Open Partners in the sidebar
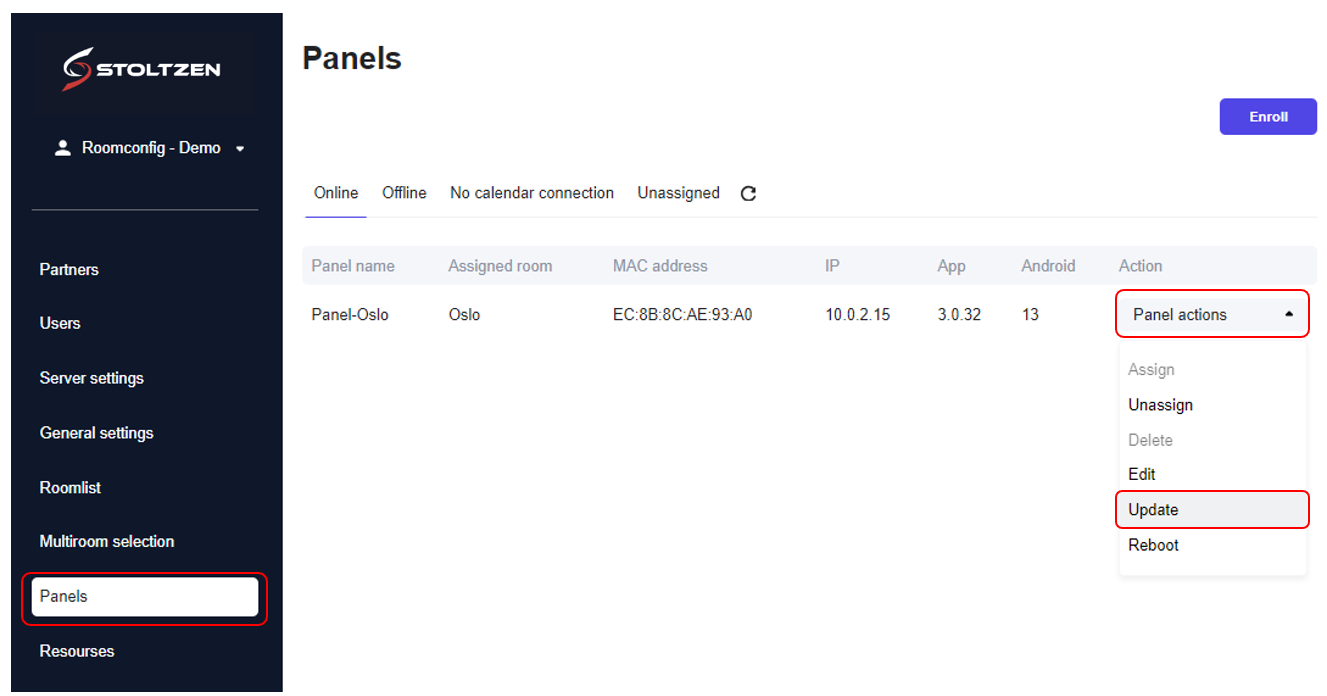 coord(69,270)
